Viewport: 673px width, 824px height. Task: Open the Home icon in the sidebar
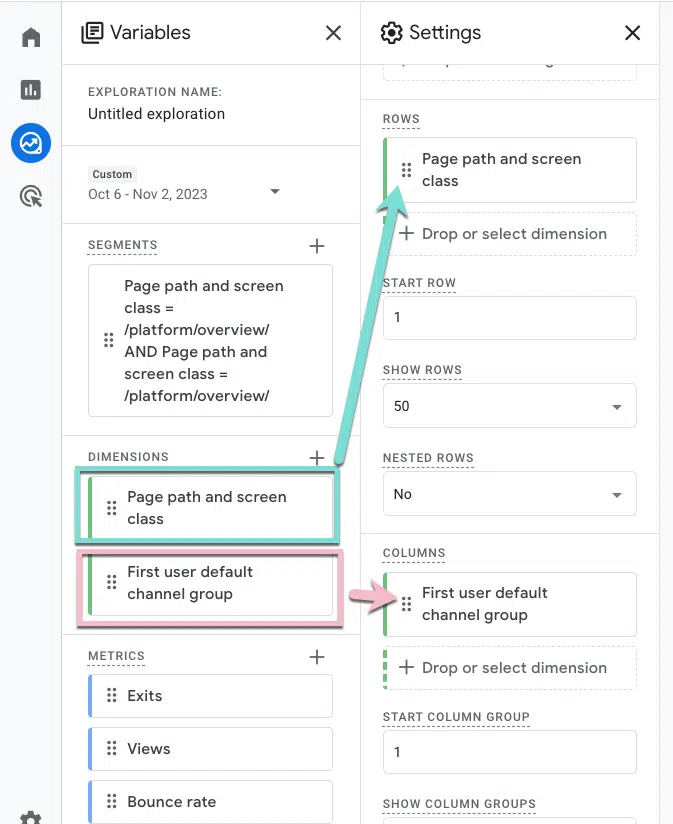tap(31, 37)
